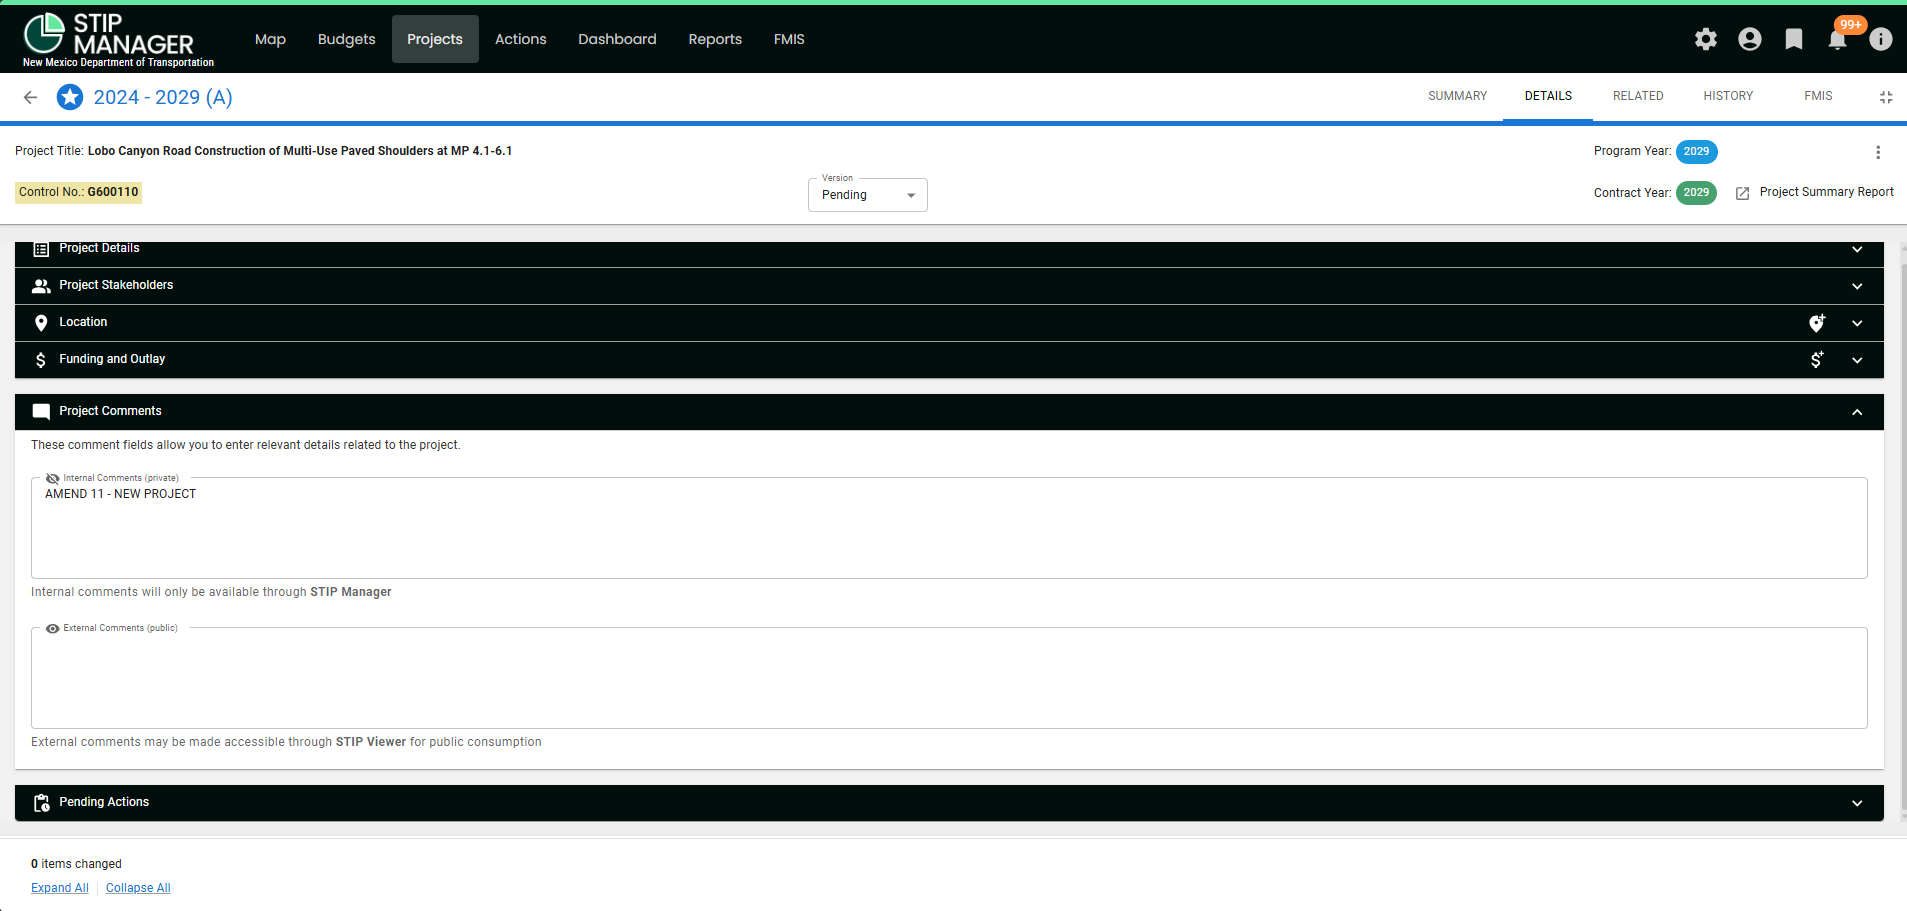This screenshot has width=1907, height=911.
Task: Click the add location pin icon
Action: pyautogui.click(x=1817, y=323)
